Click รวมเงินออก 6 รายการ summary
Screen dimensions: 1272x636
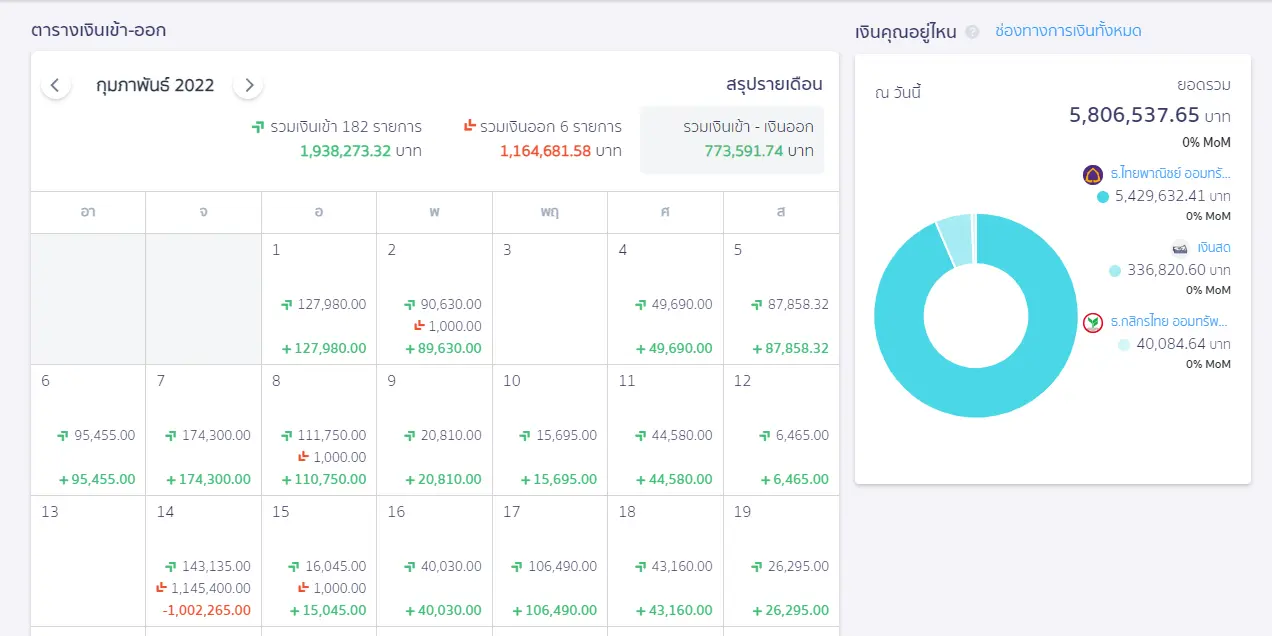click(x=543, y=139)
